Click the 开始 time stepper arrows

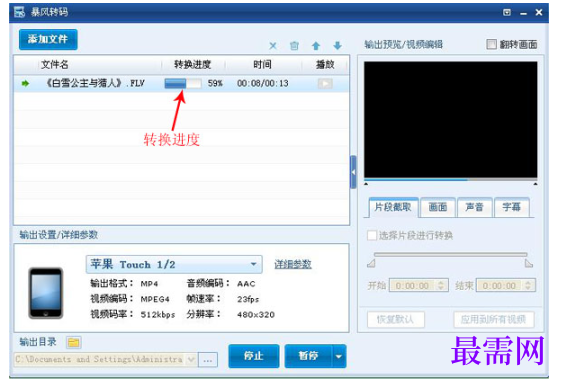(442, 286)
